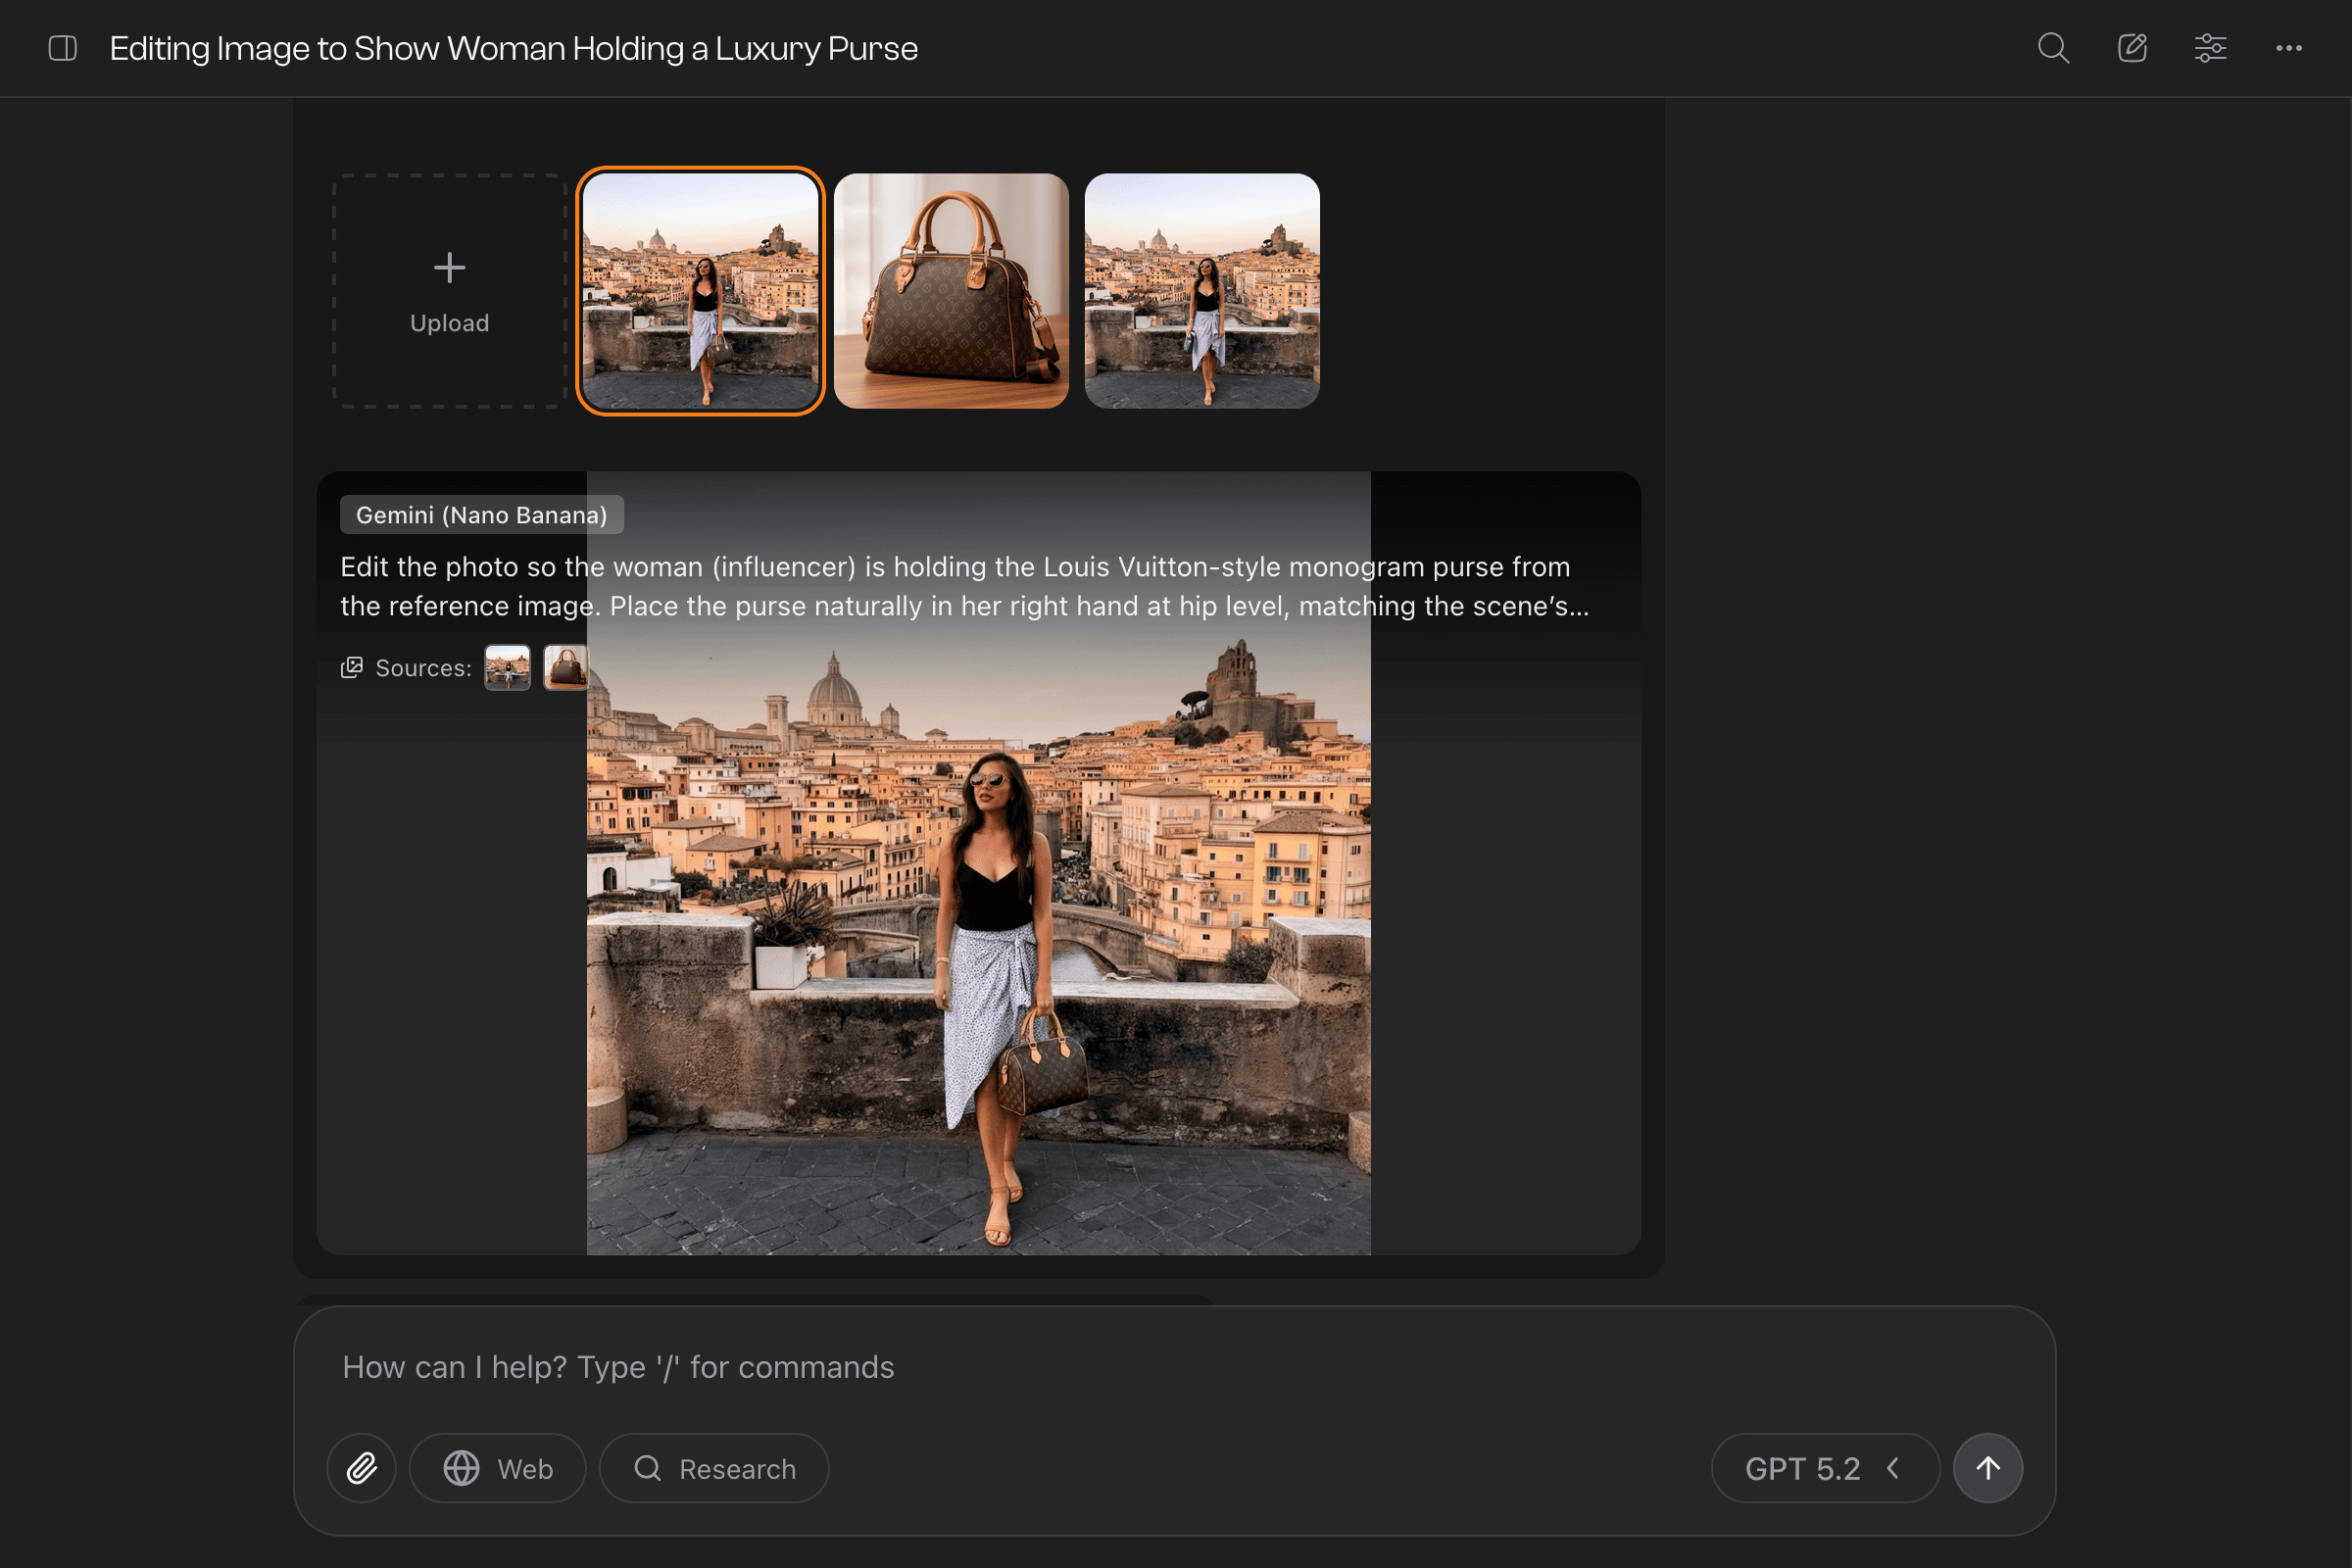Start new chat with compose icon

tap(2132, 48)
